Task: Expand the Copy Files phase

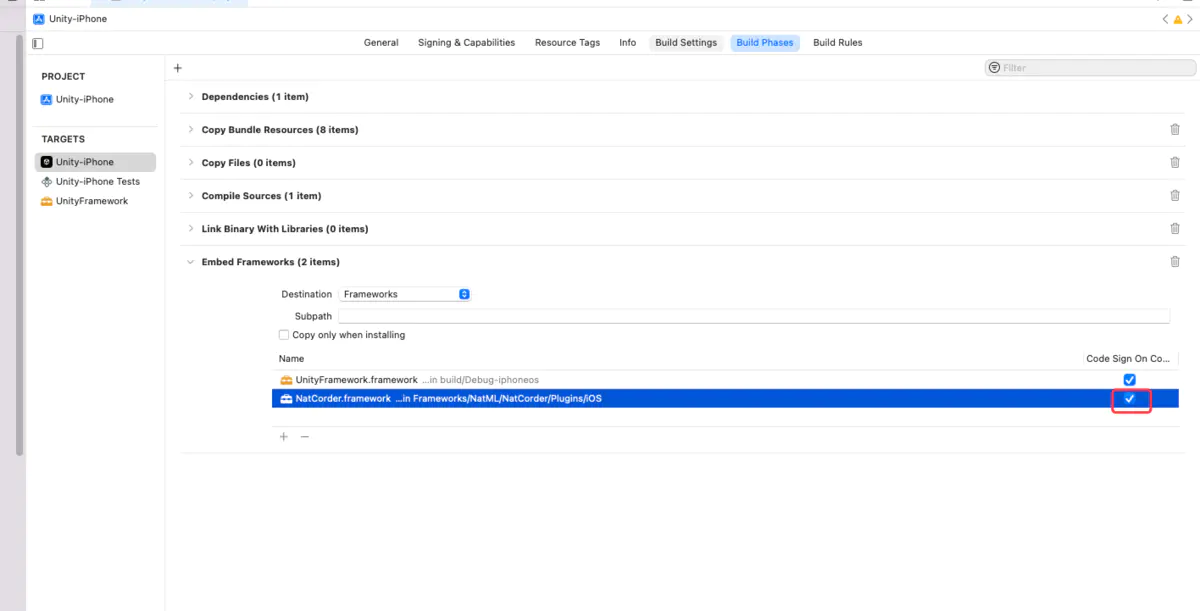Action: pos(191,163)
